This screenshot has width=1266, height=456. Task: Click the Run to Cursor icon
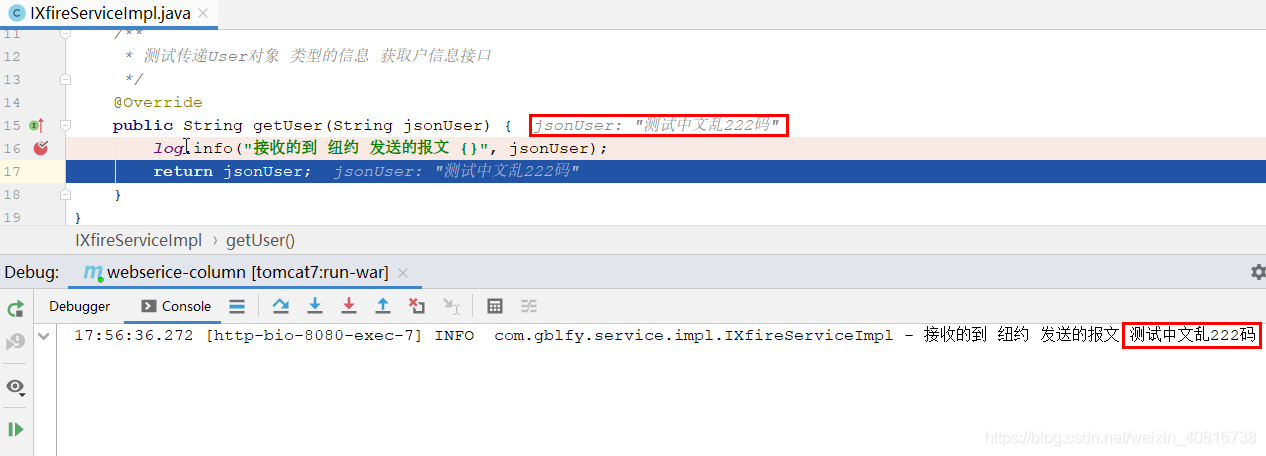coord(452,305)
